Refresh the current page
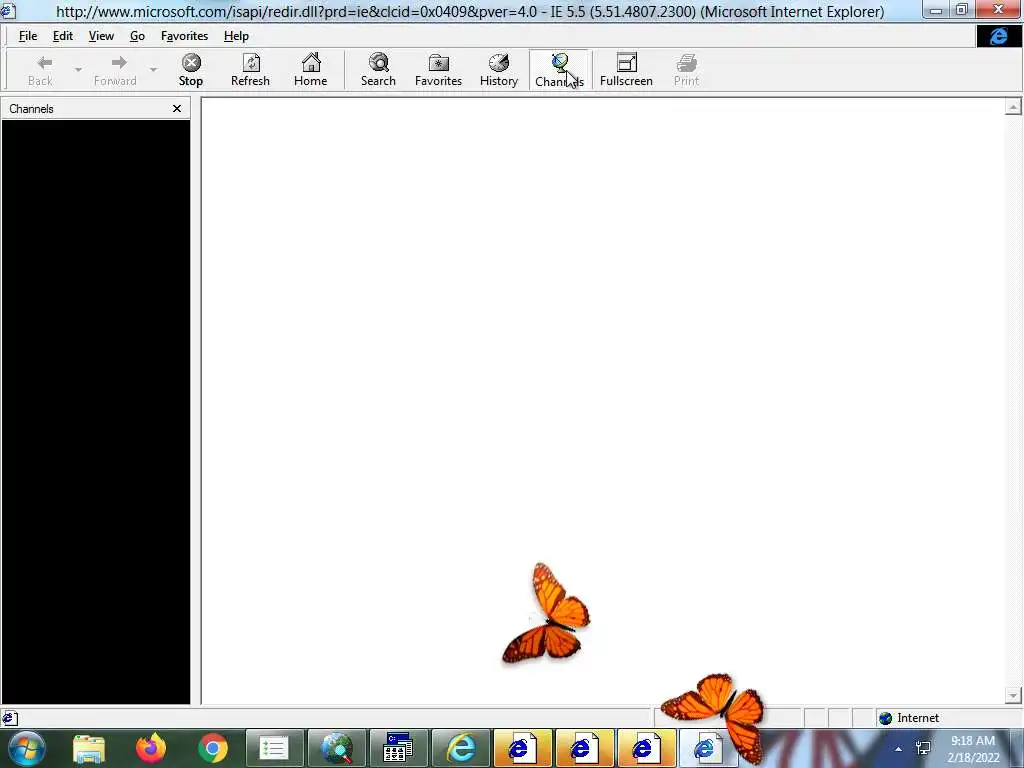 click(250, 70)
